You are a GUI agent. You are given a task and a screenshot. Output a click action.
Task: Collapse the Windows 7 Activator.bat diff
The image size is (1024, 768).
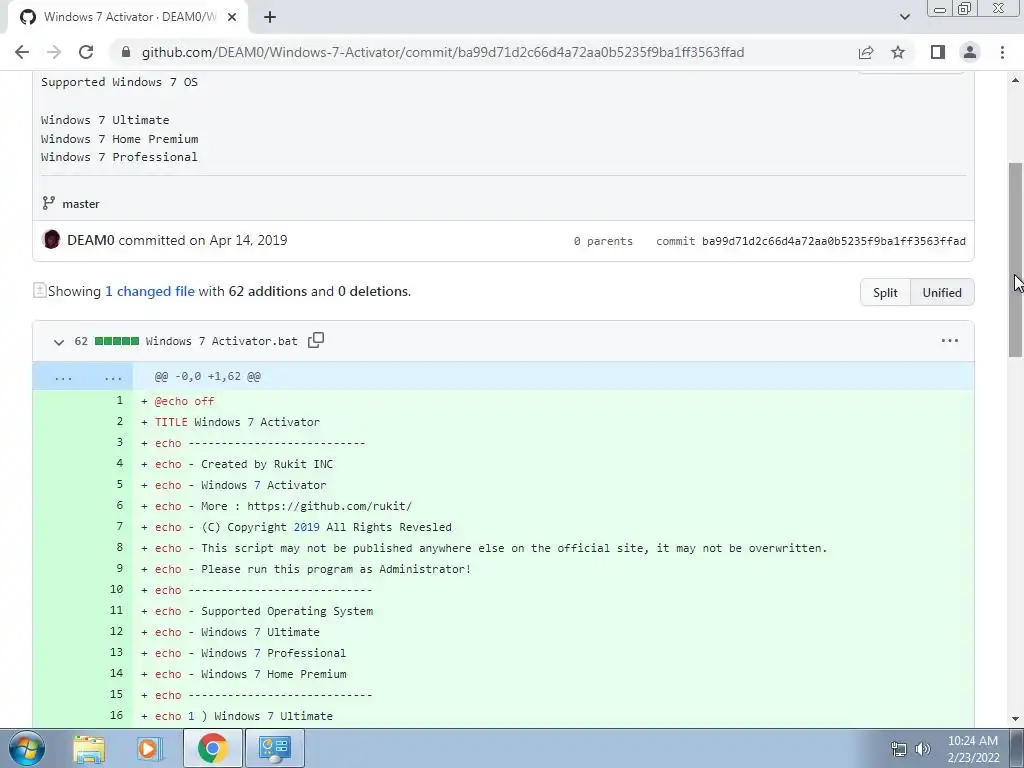point(59,342)
